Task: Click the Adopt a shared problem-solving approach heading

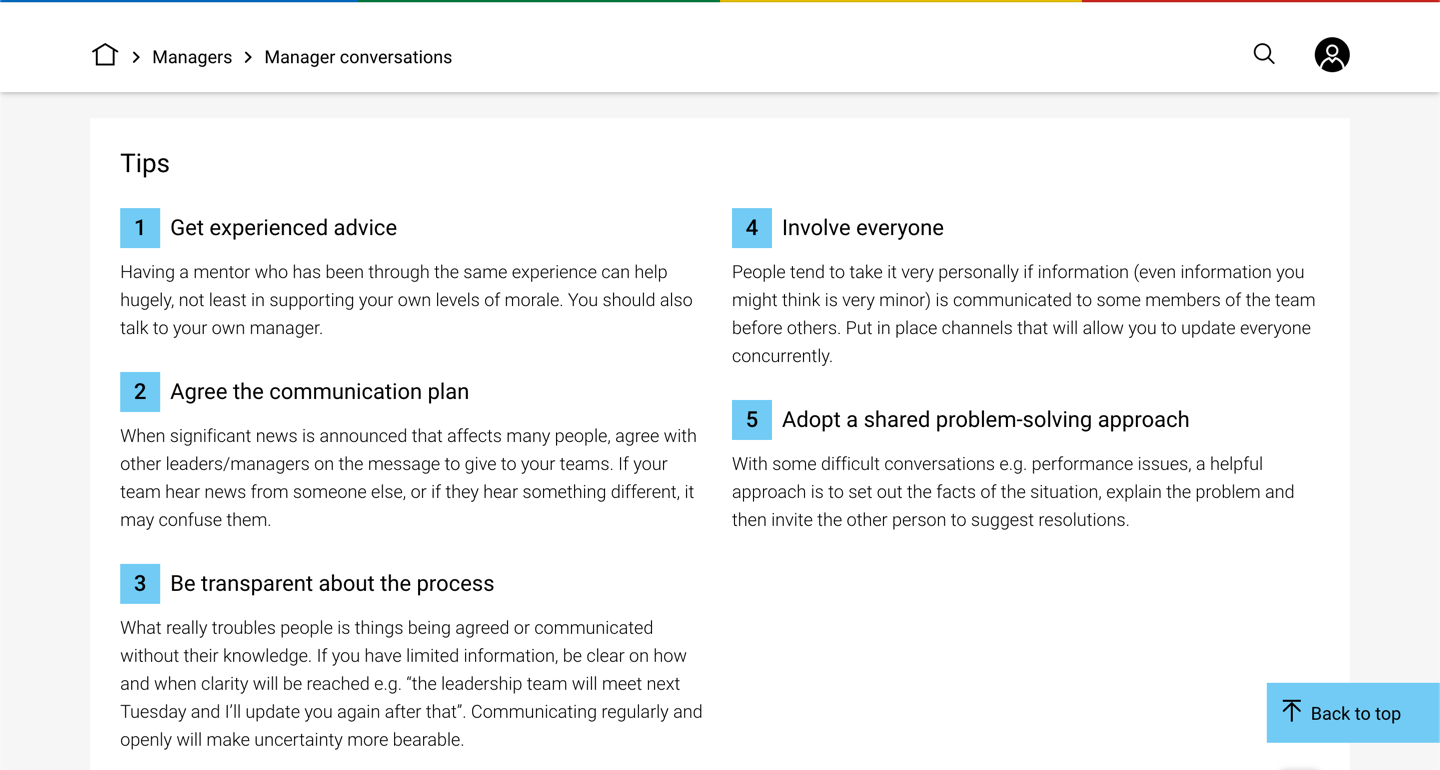Action: click(x=986, y=419)
